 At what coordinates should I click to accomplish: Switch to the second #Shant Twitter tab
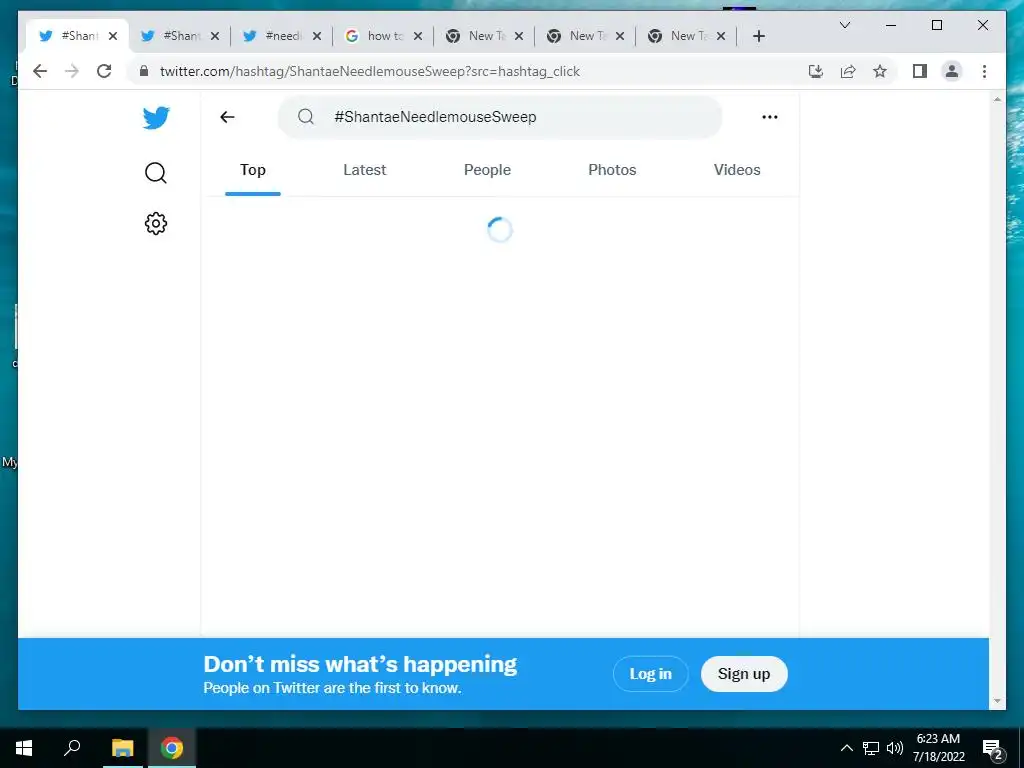[x=179, y=36]
